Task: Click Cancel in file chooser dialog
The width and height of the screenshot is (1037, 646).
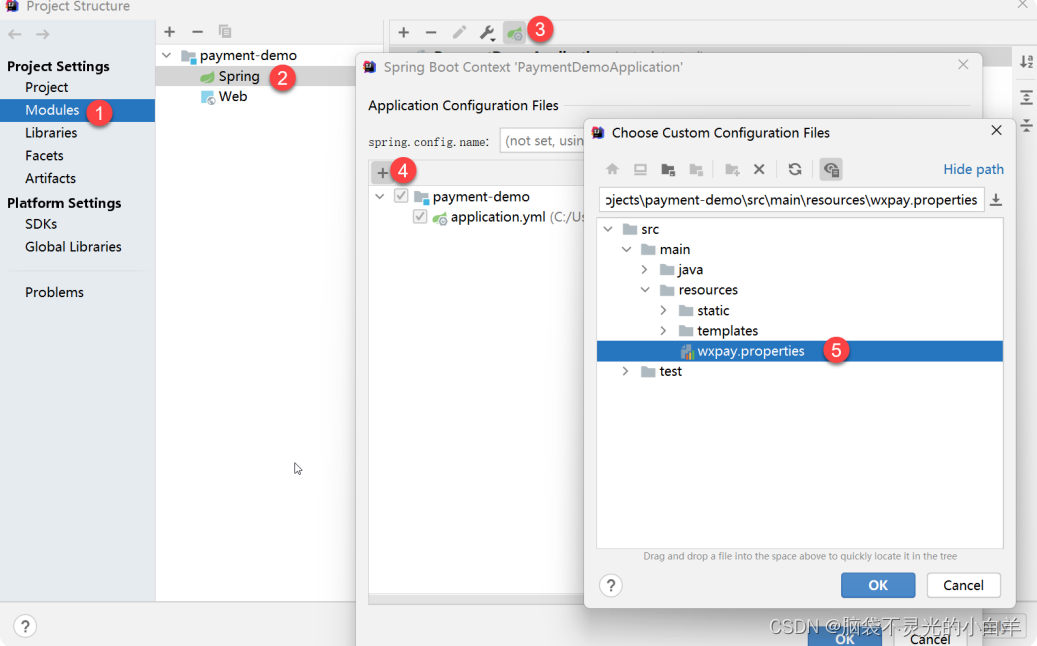Action: (963, 585)
